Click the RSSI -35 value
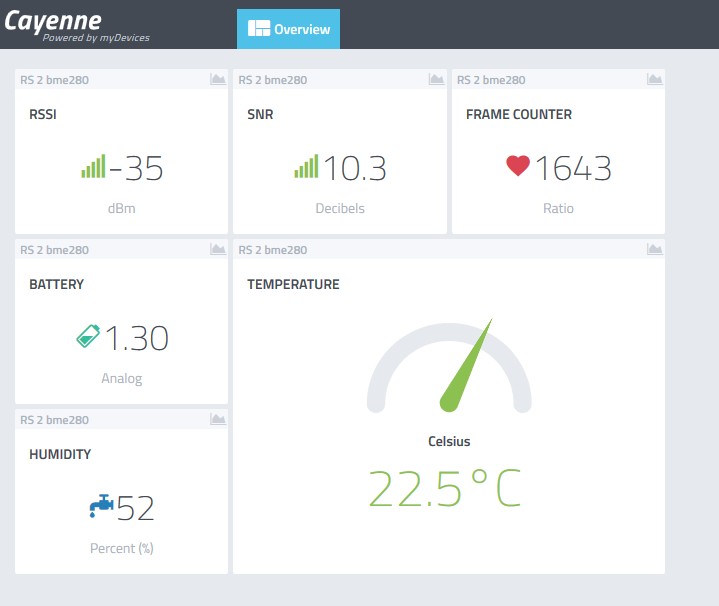The image size is (719, 606). (x=137, y=169)
